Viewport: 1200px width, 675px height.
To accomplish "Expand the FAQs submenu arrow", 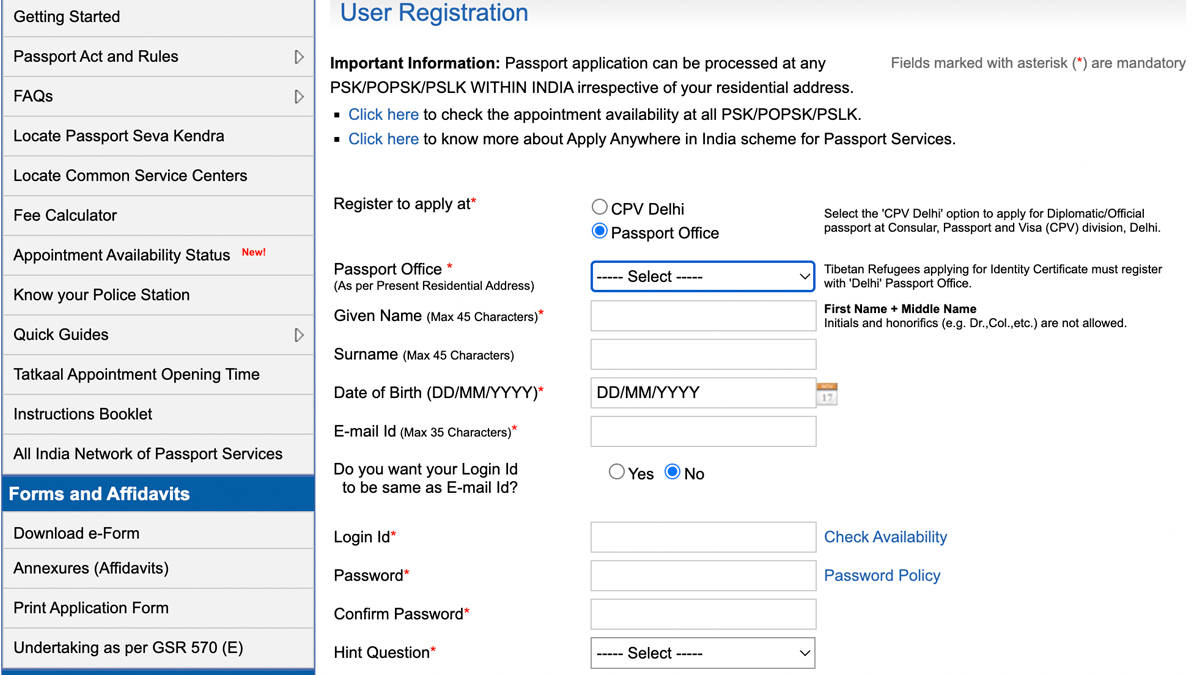I will (x=299, y=97).
